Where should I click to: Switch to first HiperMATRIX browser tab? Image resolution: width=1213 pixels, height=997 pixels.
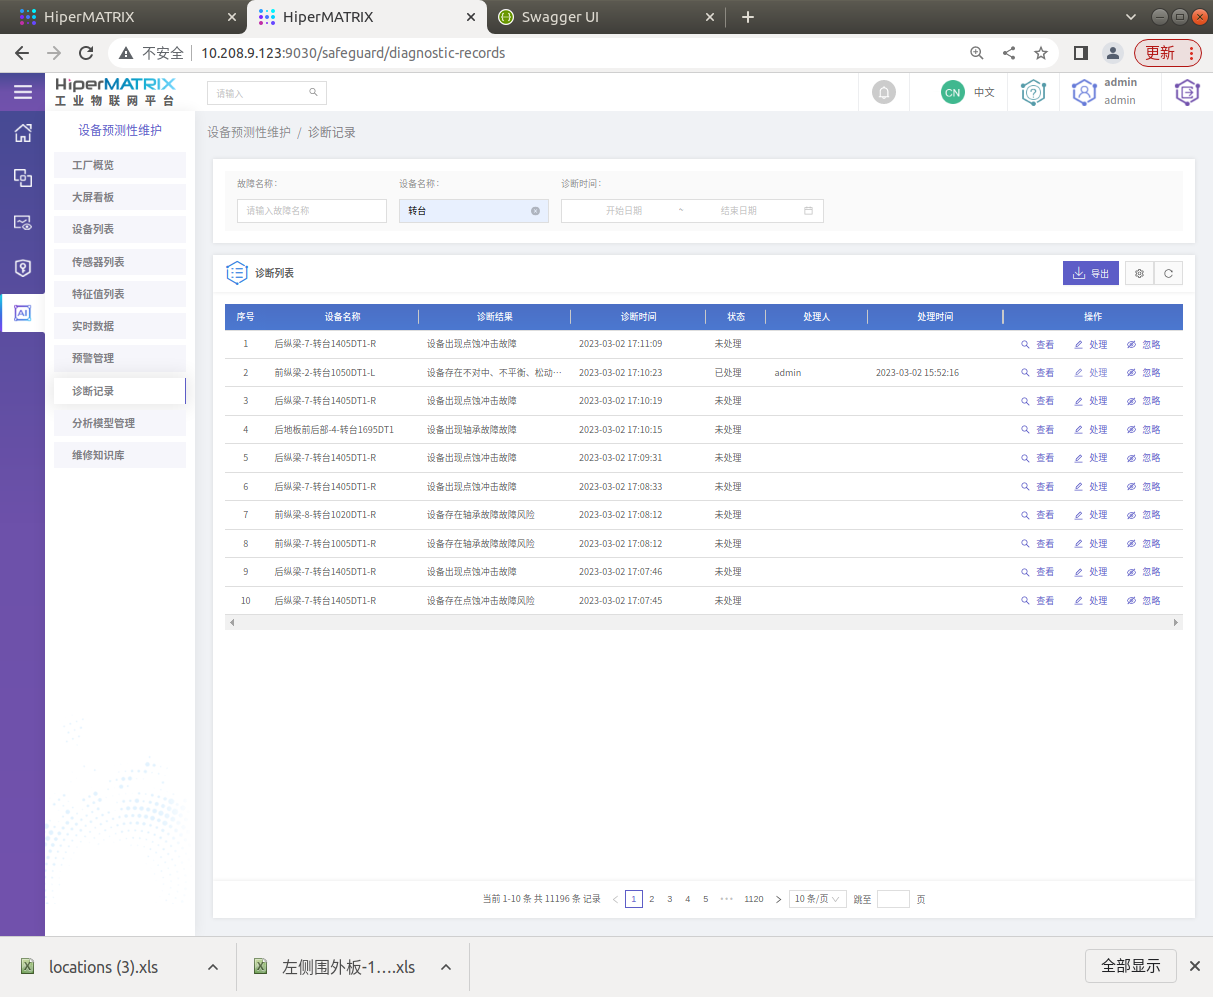pos(127,17)
